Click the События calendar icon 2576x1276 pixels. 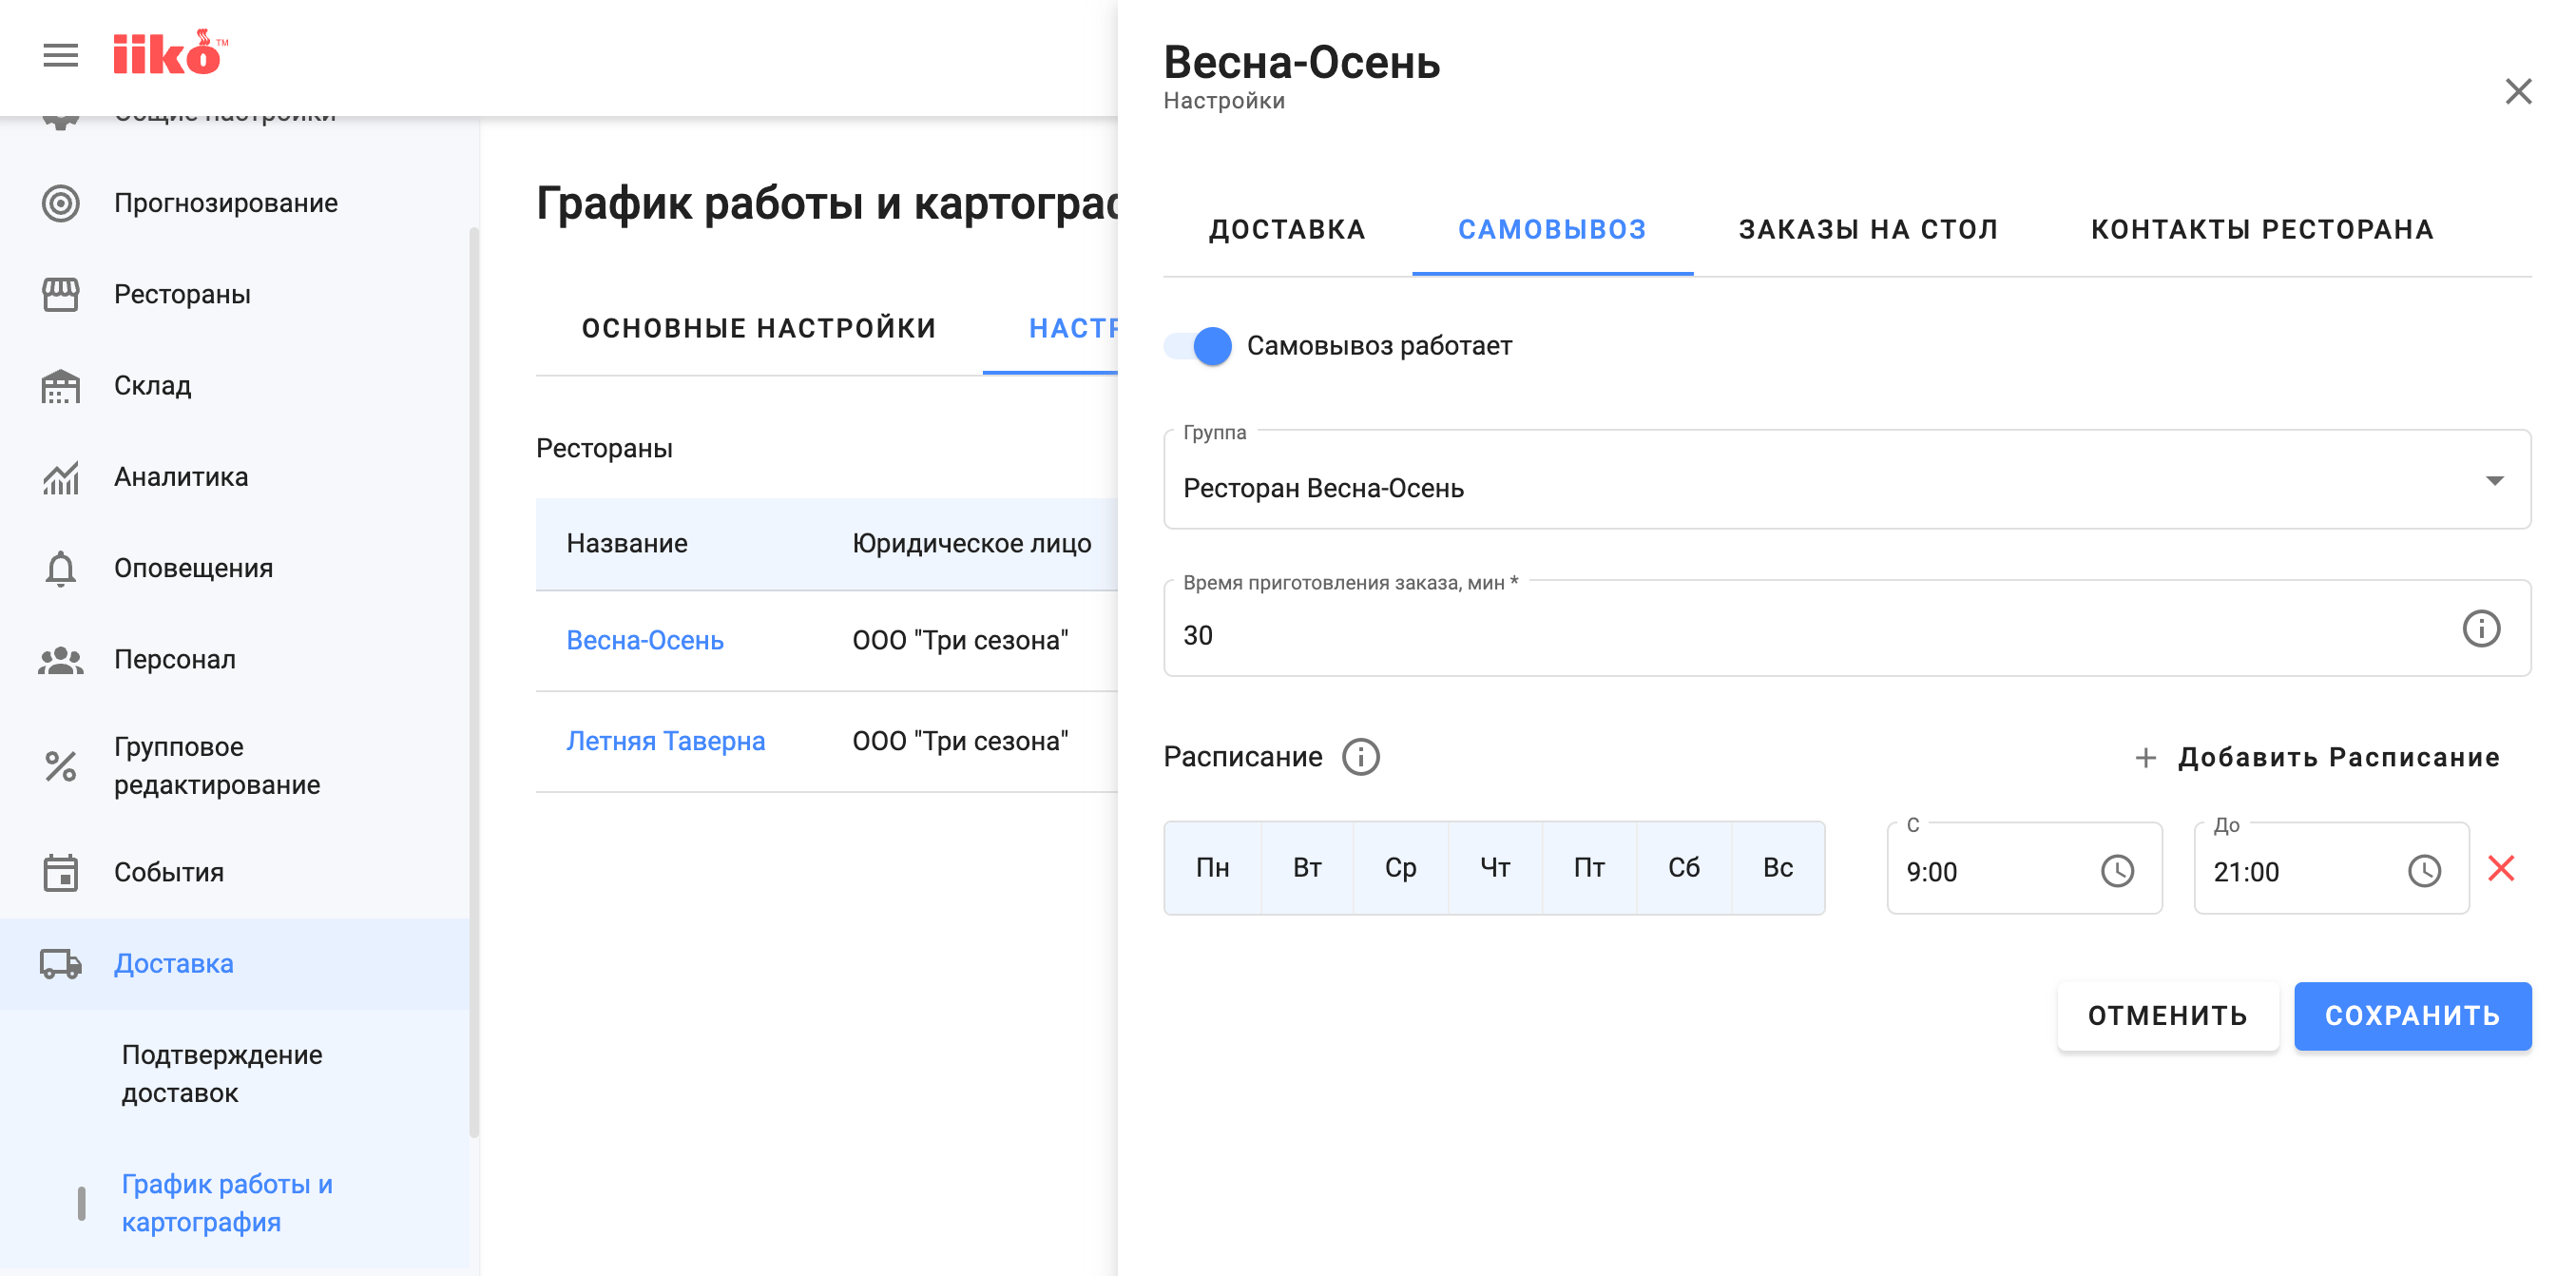[61, 873]
